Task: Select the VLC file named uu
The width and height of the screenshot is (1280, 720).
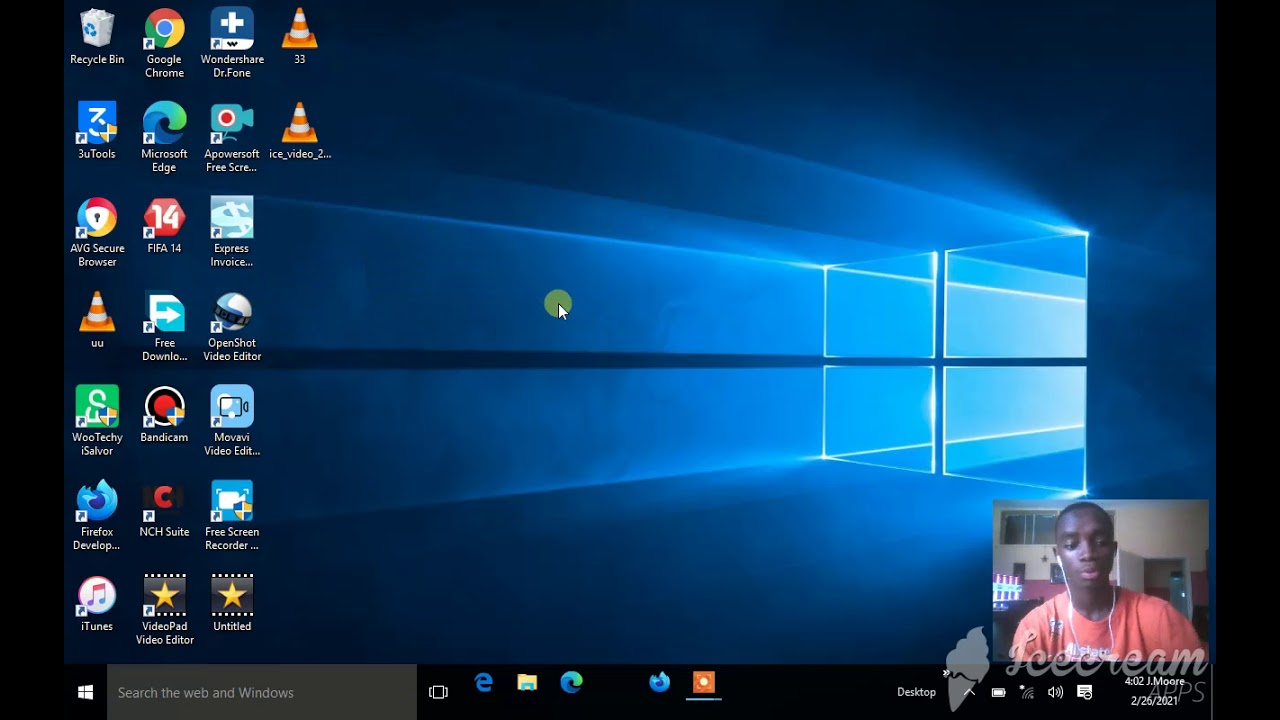Action: pos(97,321)
